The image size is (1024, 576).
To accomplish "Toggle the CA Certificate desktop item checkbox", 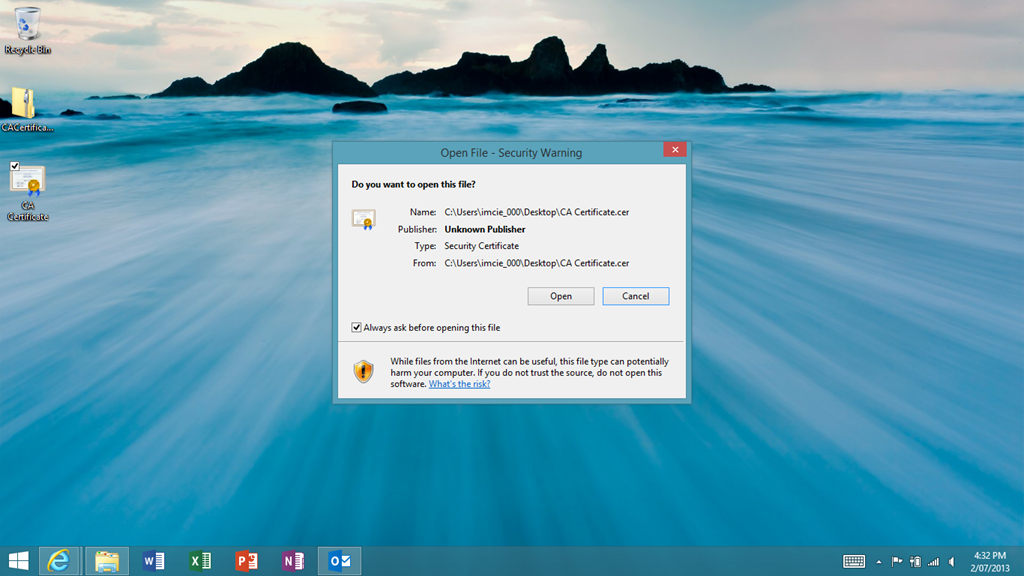I will click(x=14, y=166).
